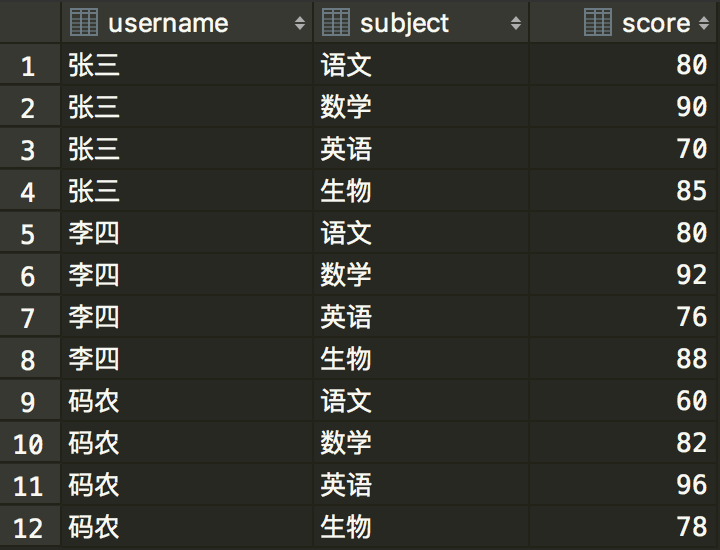720x550 pixels.
Task: Select the 李四 username cell in row 5
Action: 187,233
